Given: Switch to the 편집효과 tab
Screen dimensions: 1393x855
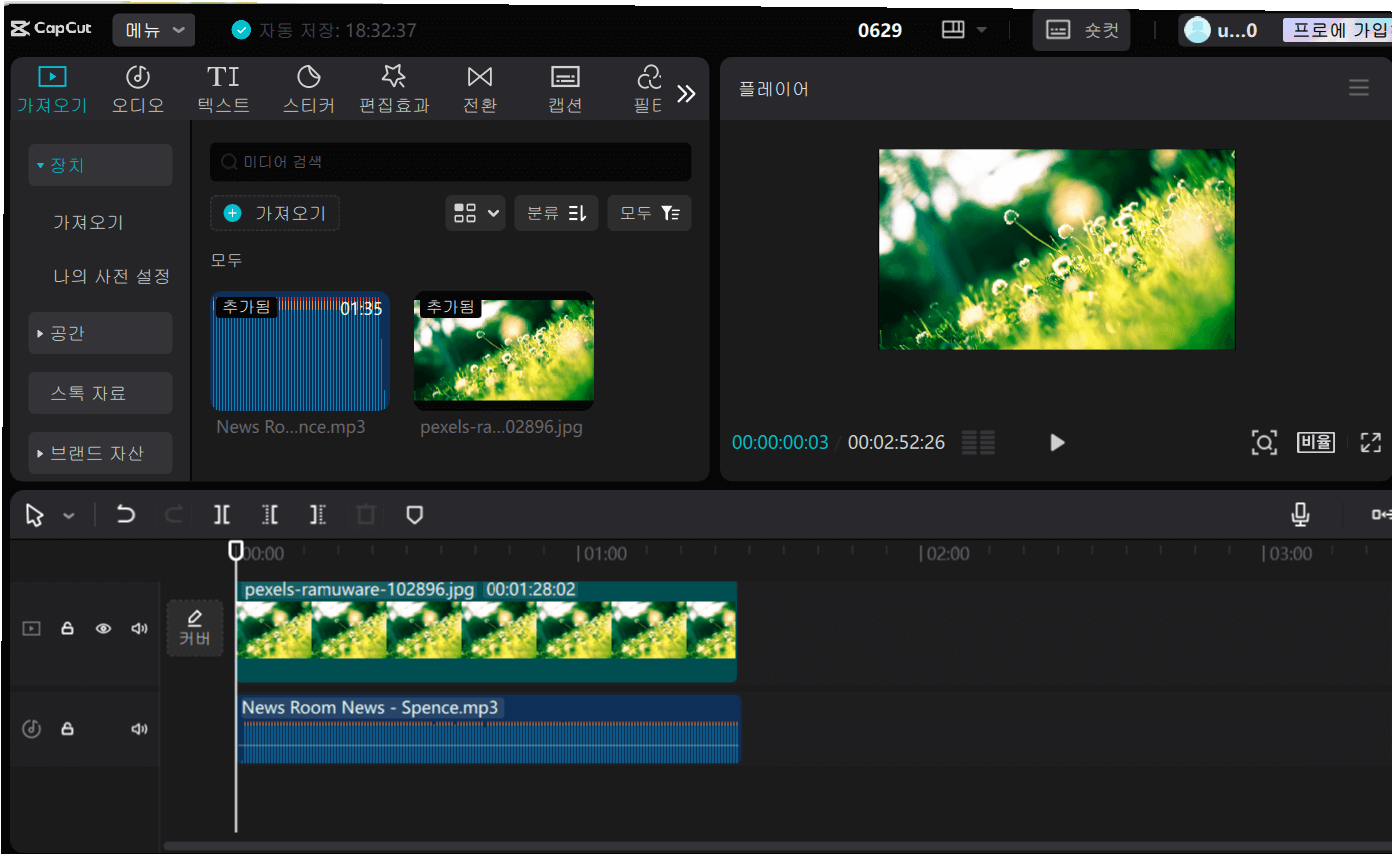Looking at the screenshot, I should [394, 89].
